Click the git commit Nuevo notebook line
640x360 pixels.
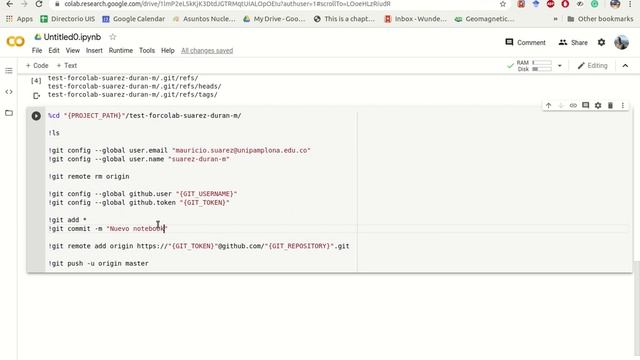[108, 229]
